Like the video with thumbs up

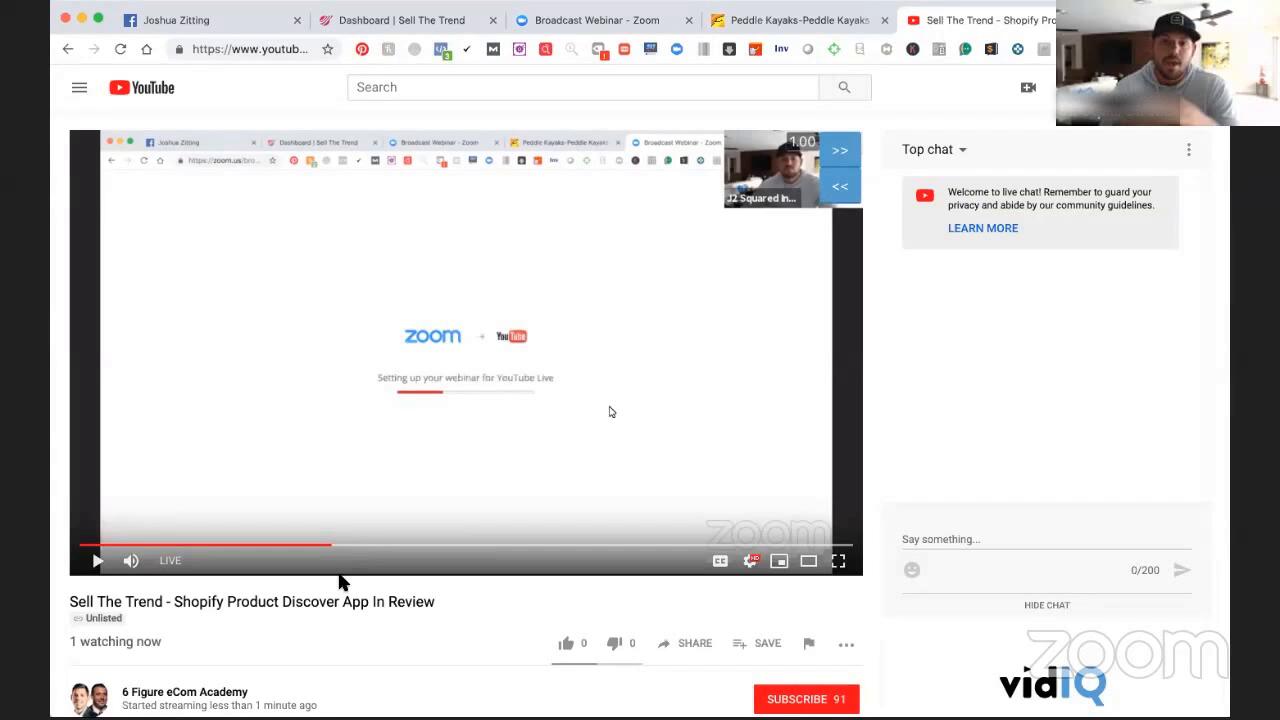pos(566,644)
